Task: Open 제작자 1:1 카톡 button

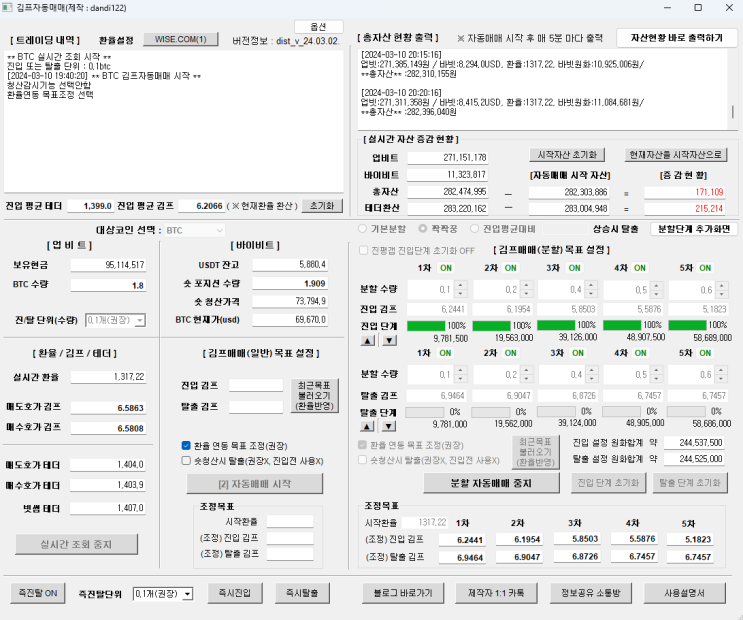Action: 496,593
